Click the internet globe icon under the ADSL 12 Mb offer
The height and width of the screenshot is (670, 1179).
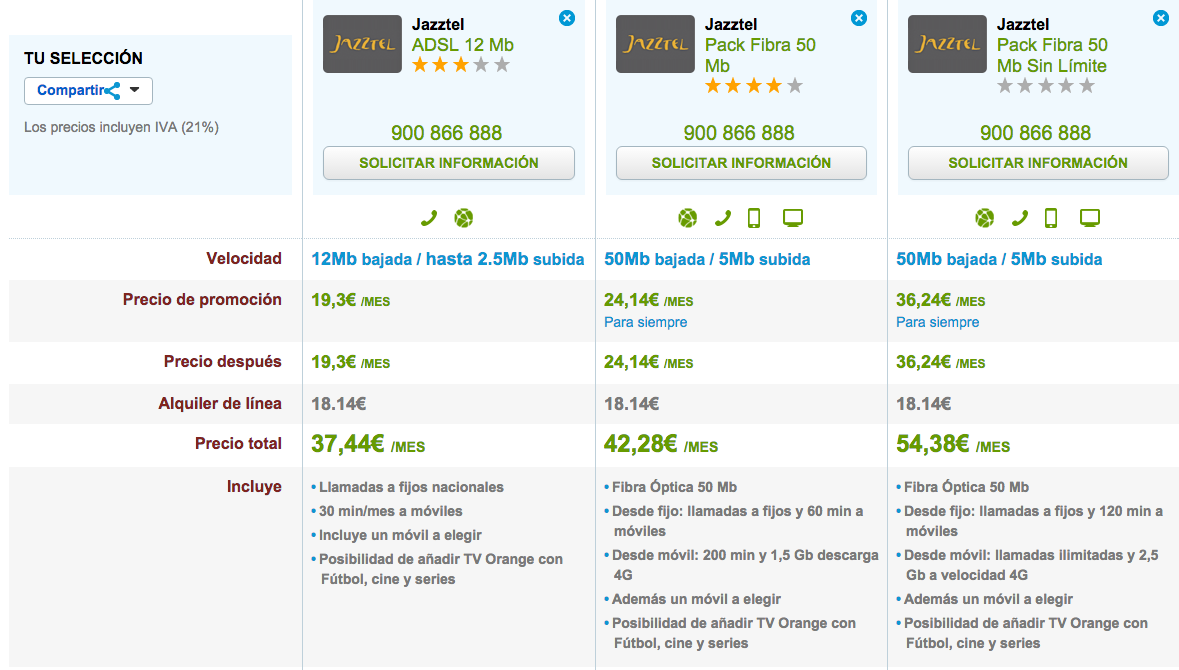pos(464,218)
